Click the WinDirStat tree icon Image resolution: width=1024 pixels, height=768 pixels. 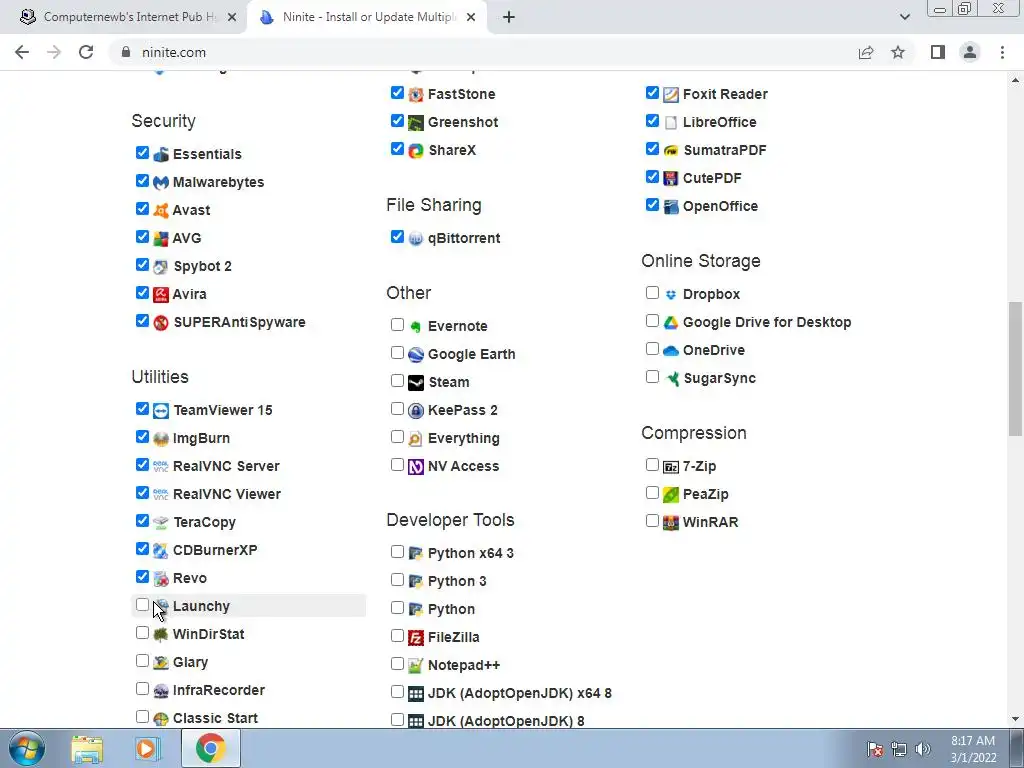tap(161, 634)
